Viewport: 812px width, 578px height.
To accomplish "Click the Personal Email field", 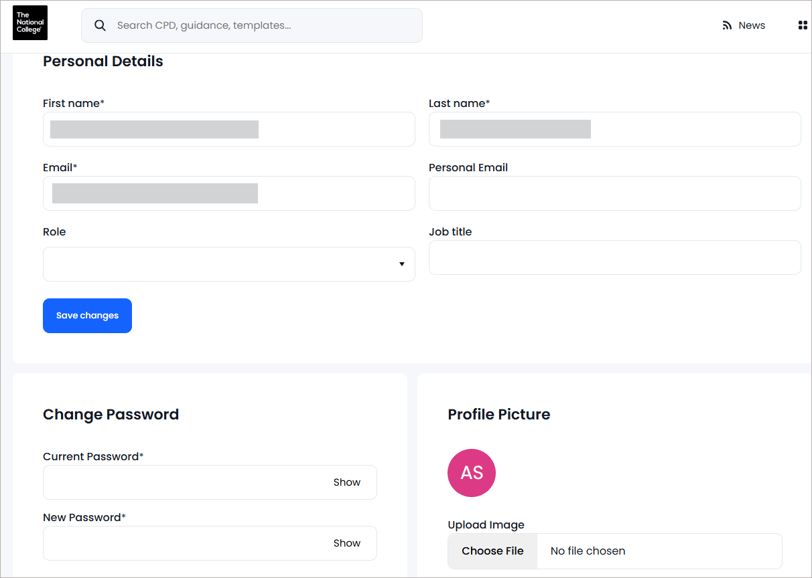I will 614,193.
